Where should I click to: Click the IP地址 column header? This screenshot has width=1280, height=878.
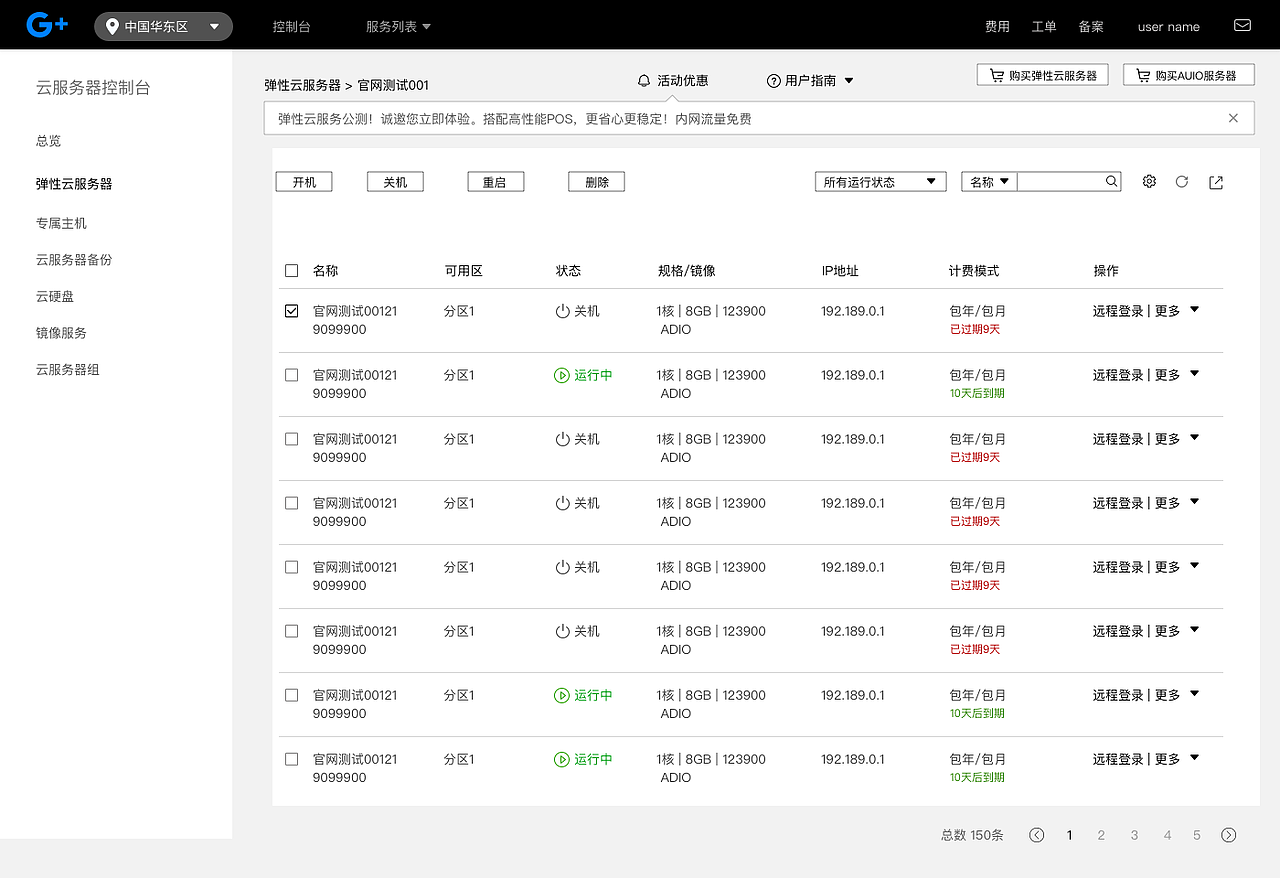[x=840, y=271]
